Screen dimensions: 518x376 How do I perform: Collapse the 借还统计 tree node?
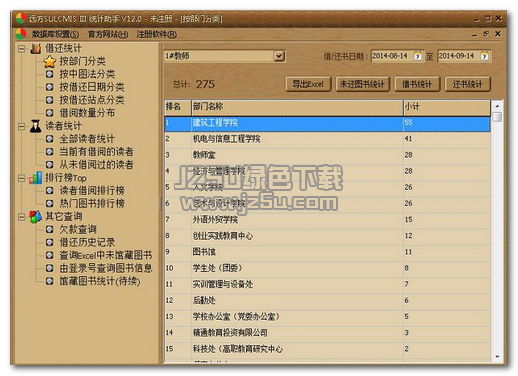pyautogui.click(x=22, y=49)
